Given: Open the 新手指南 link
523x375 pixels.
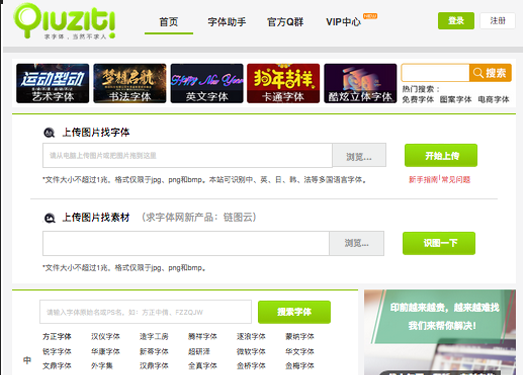Looking at the screenshot, I should coord(423,179).
